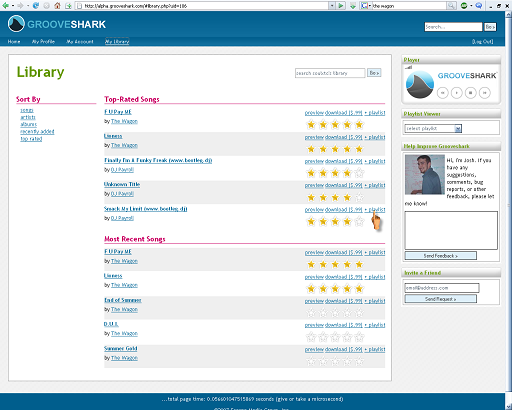The width and height of the screenshot is (512, 410).
Task: Rate top-rated F U Pay ME one star
Action: pyautogui.click(x=311, y=125)
